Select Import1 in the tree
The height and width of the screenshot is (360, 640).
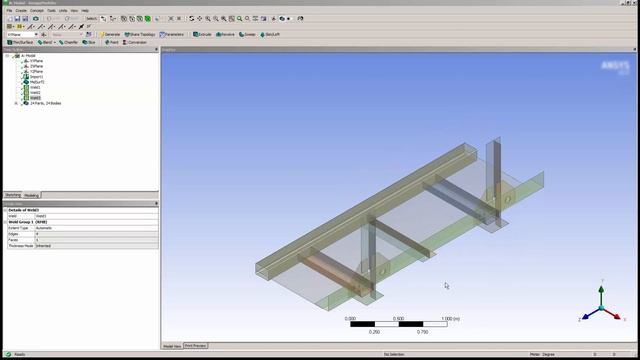(36, 77)
